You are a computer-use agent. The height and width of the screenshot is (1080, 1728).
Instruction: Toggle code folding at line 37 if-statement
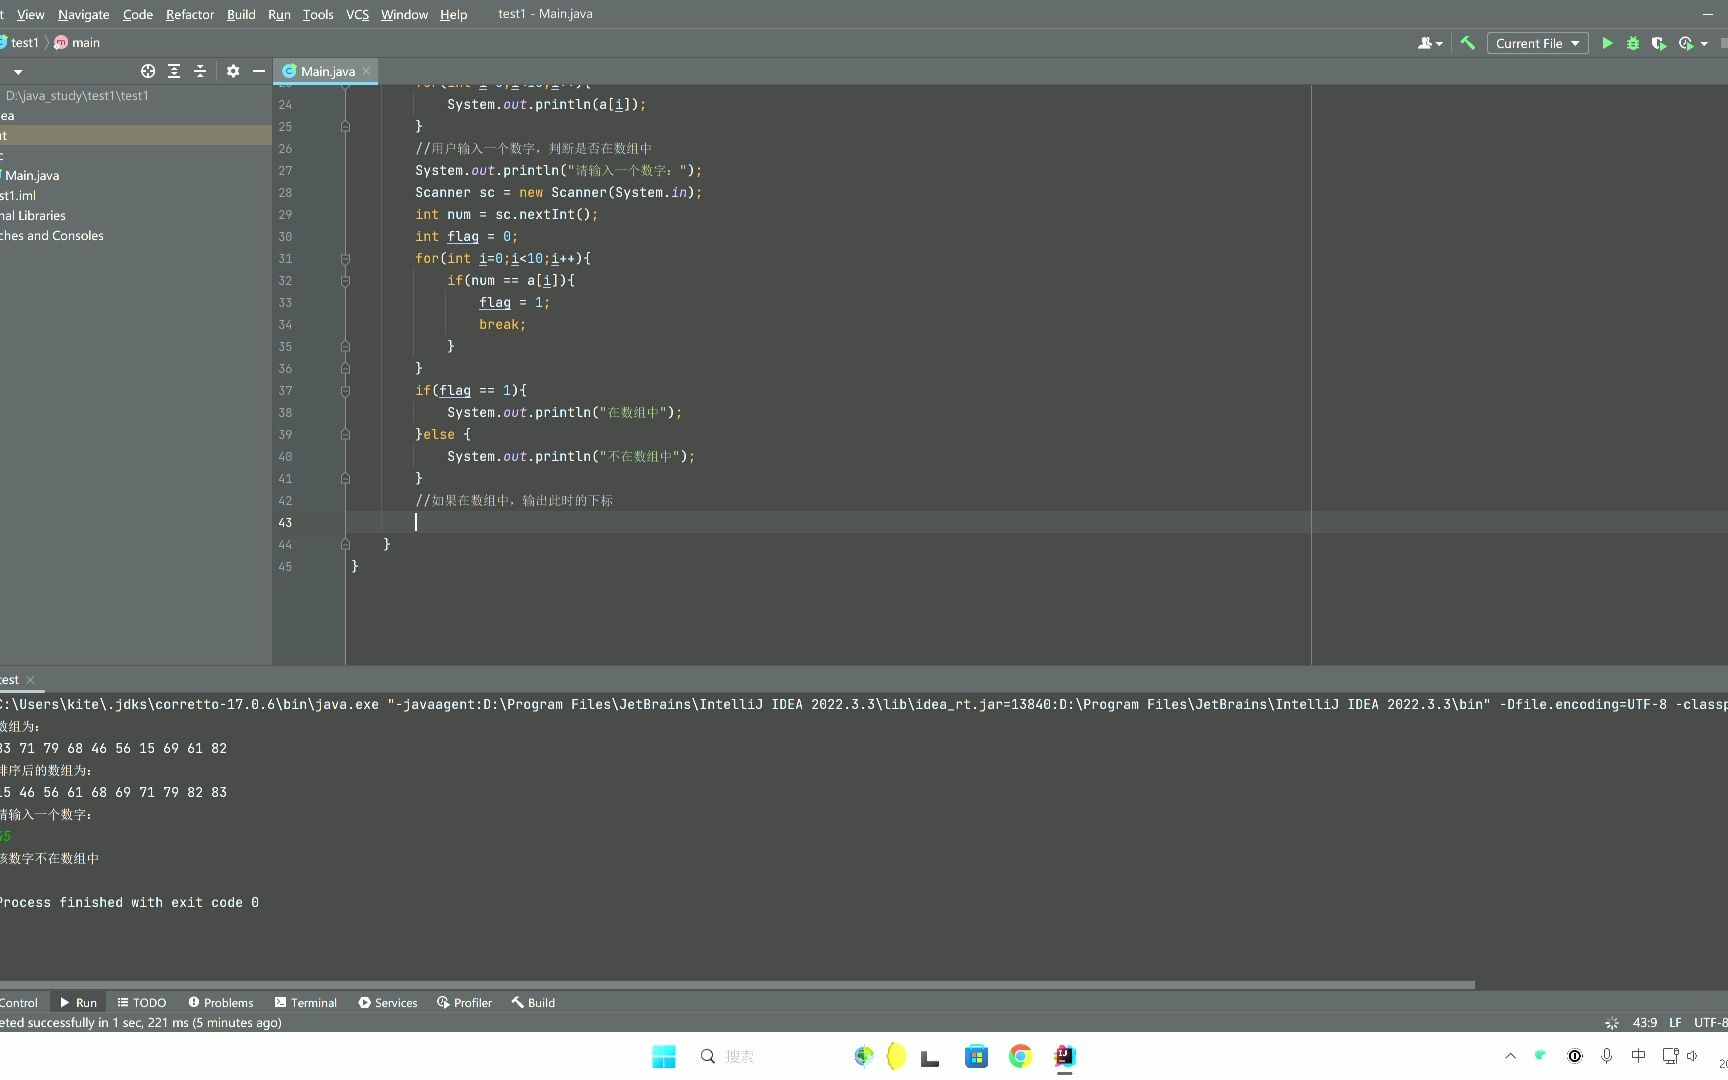click(345, 391)
